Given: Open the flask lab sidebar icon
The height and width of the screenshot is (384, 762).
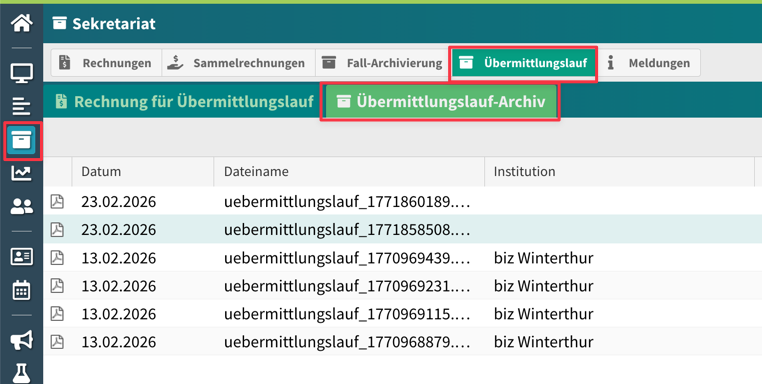Looking at the screenshot, I should point(22,373).
